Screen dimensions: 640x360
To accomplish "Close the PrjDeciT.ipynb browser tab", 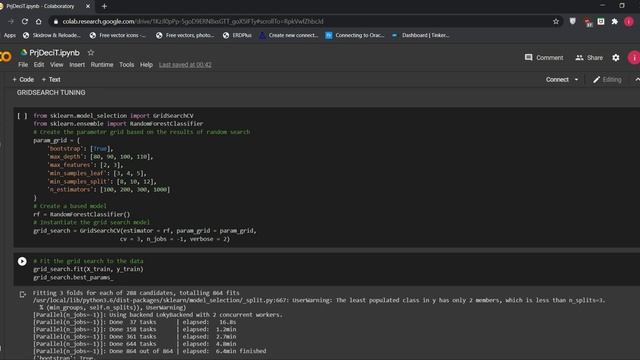I will 88,6.
